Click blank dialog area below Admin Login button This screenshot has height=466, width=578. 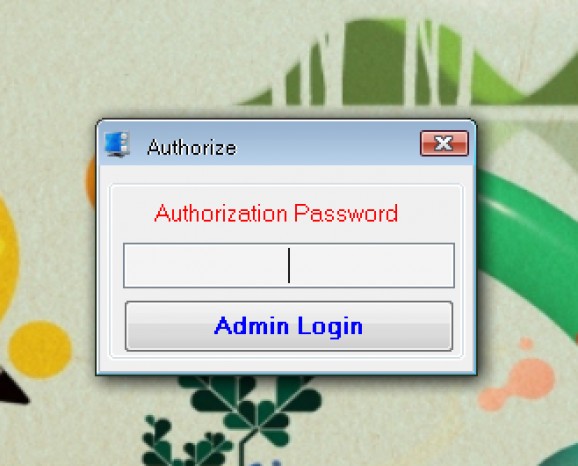pyautogui.click(x=286, y=365)
